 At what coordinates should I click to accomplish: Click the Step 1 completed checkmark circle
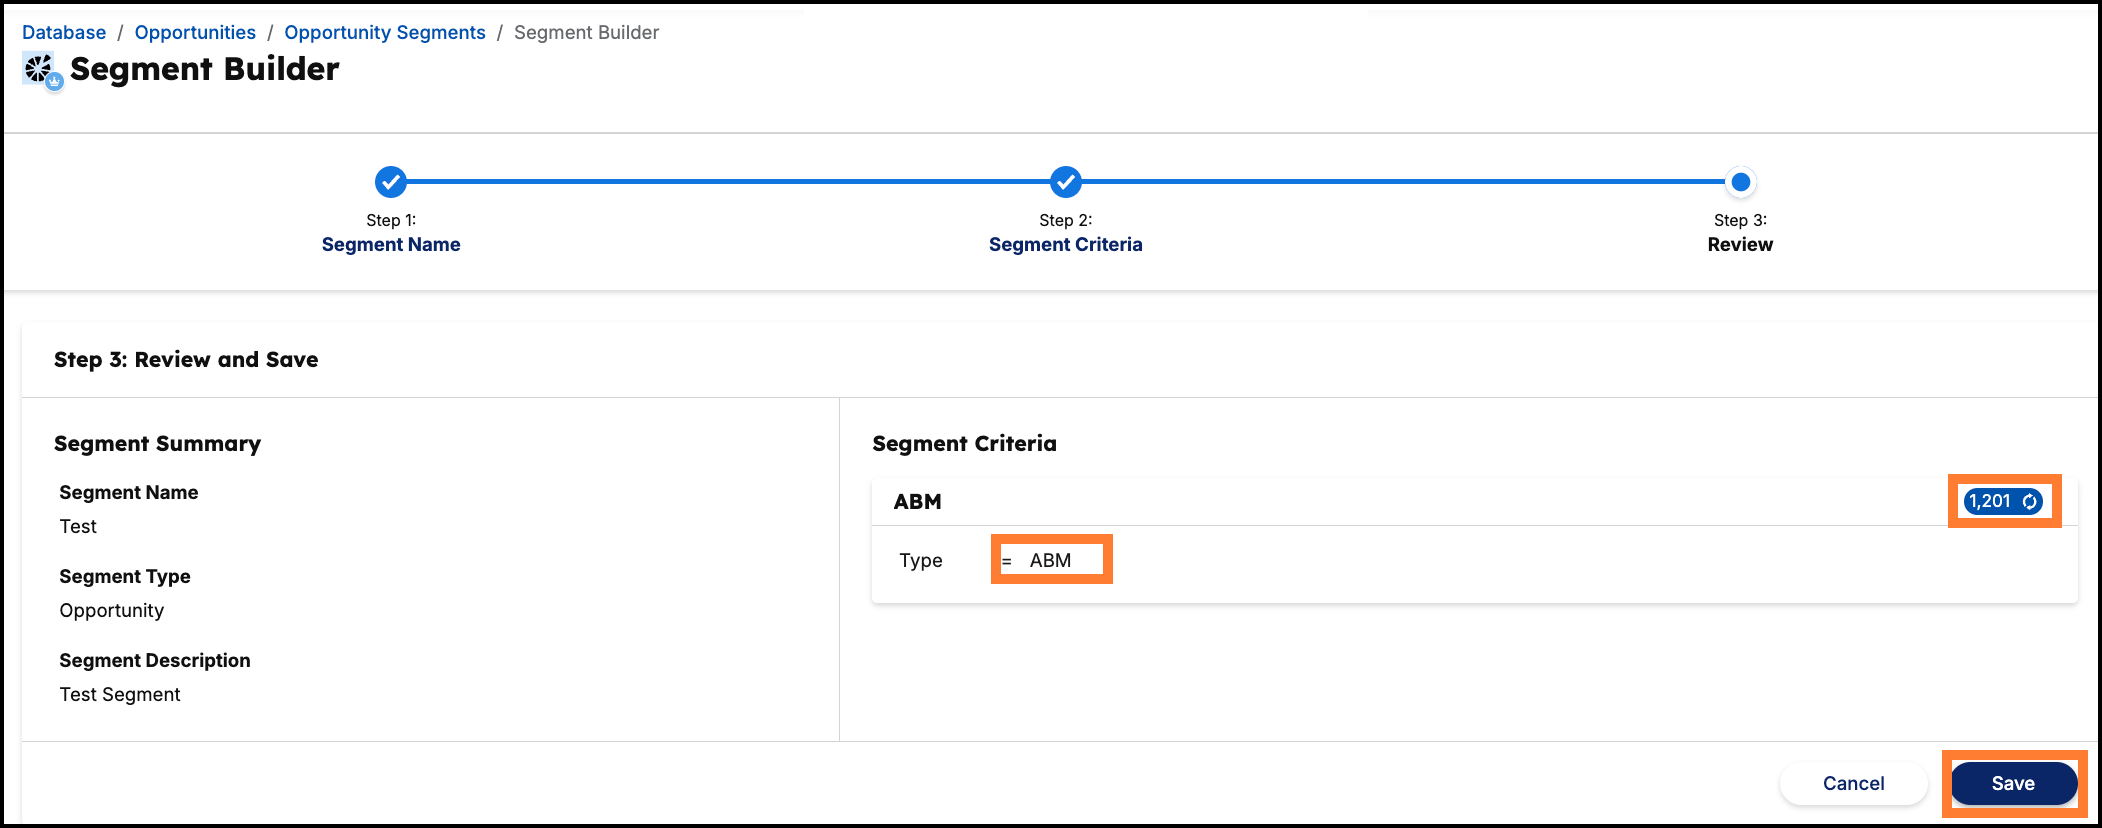(391, 182)
